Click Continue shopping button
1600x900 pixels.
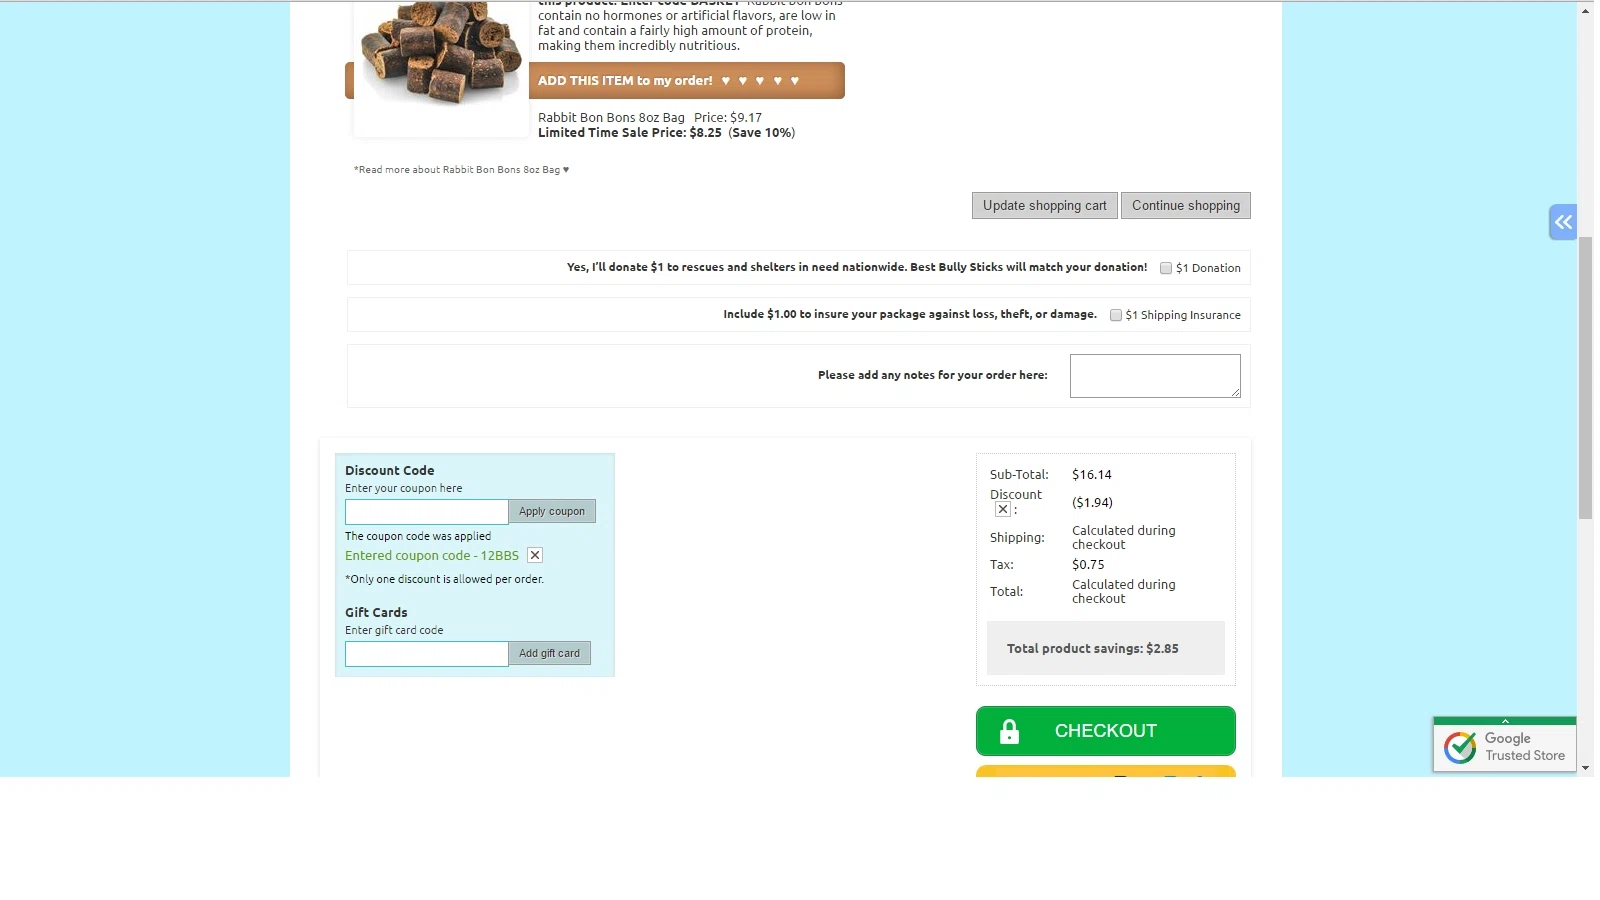click(x=1186, y=205)
